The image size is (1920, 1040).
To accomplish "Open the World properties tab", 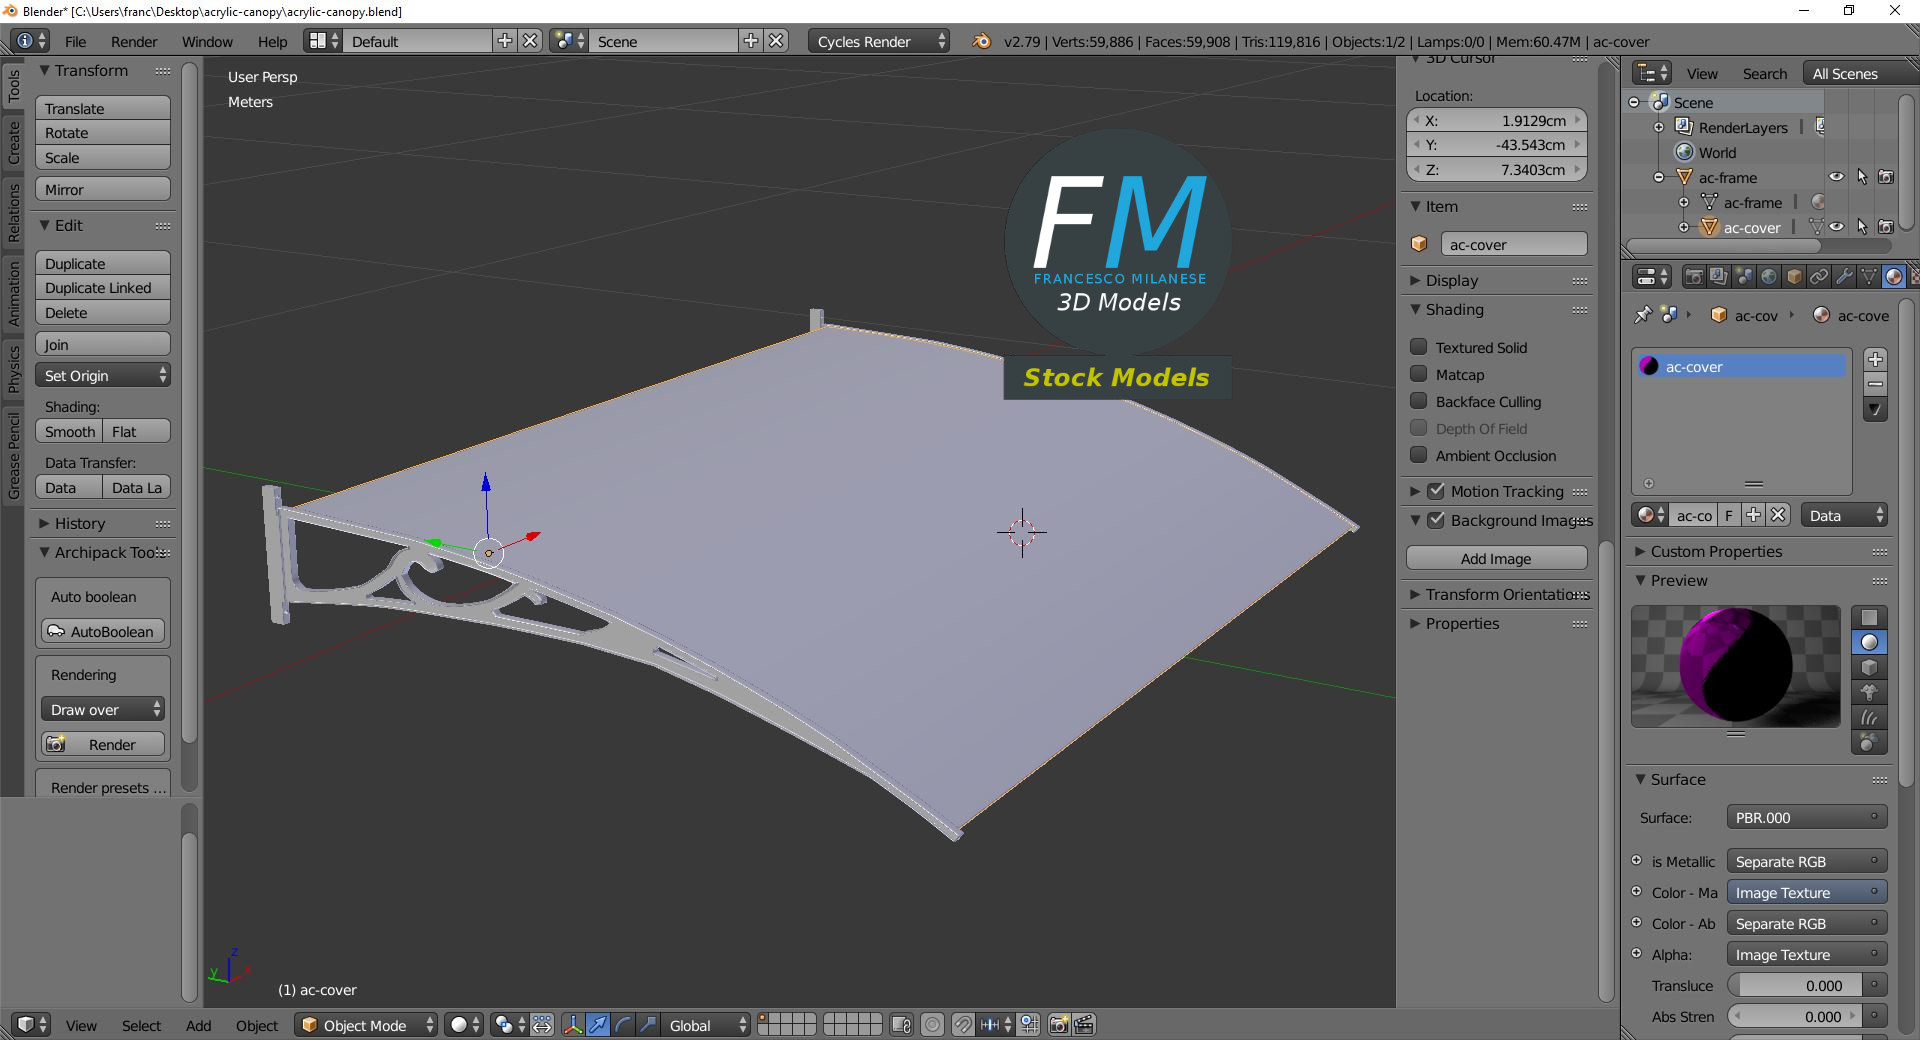I will pyautogui.click(x=1770, y=276).
